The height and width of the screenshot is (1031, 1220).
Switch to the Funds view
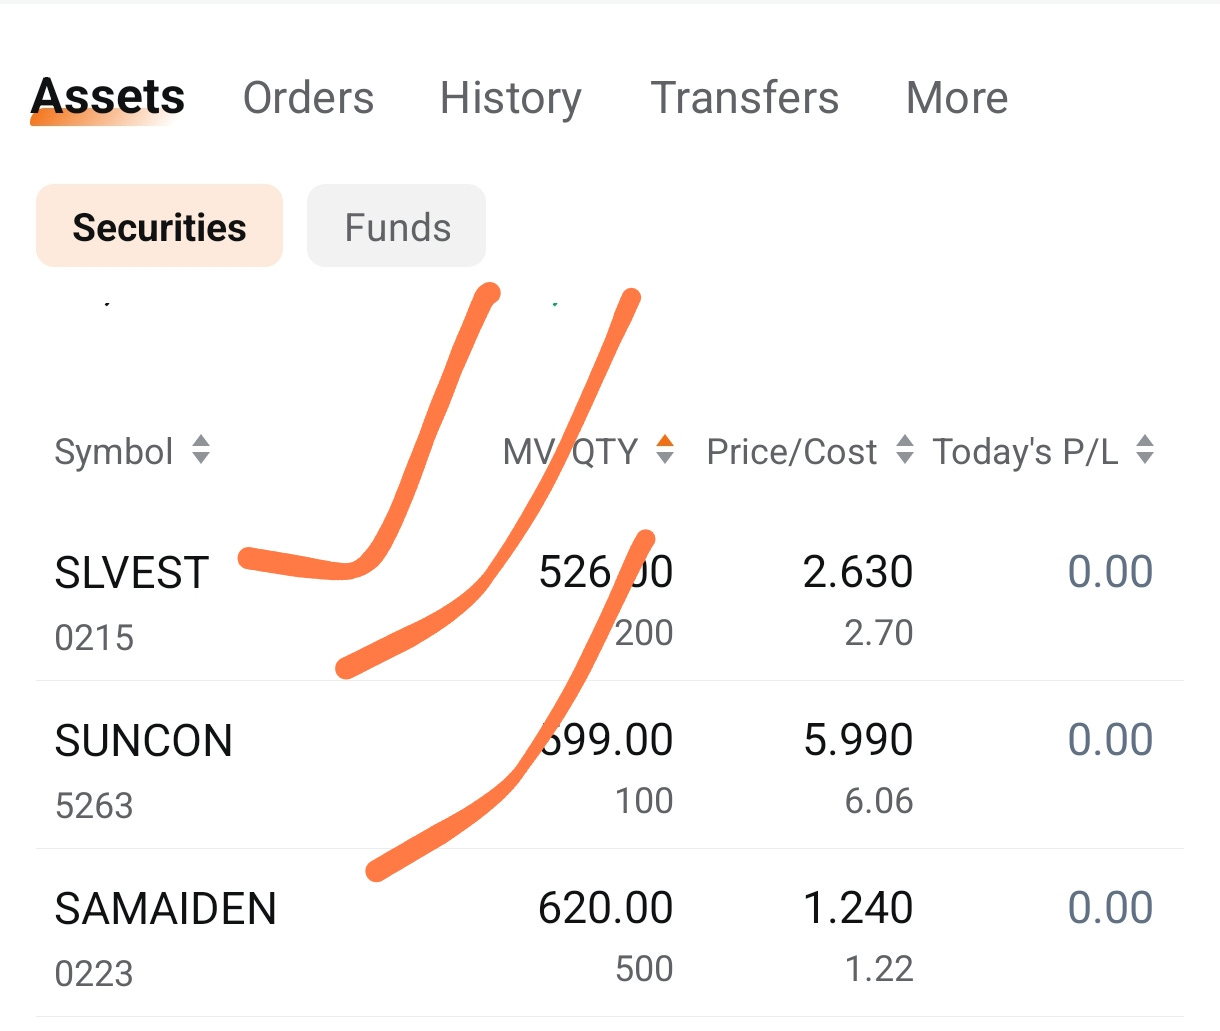[397, 226]
